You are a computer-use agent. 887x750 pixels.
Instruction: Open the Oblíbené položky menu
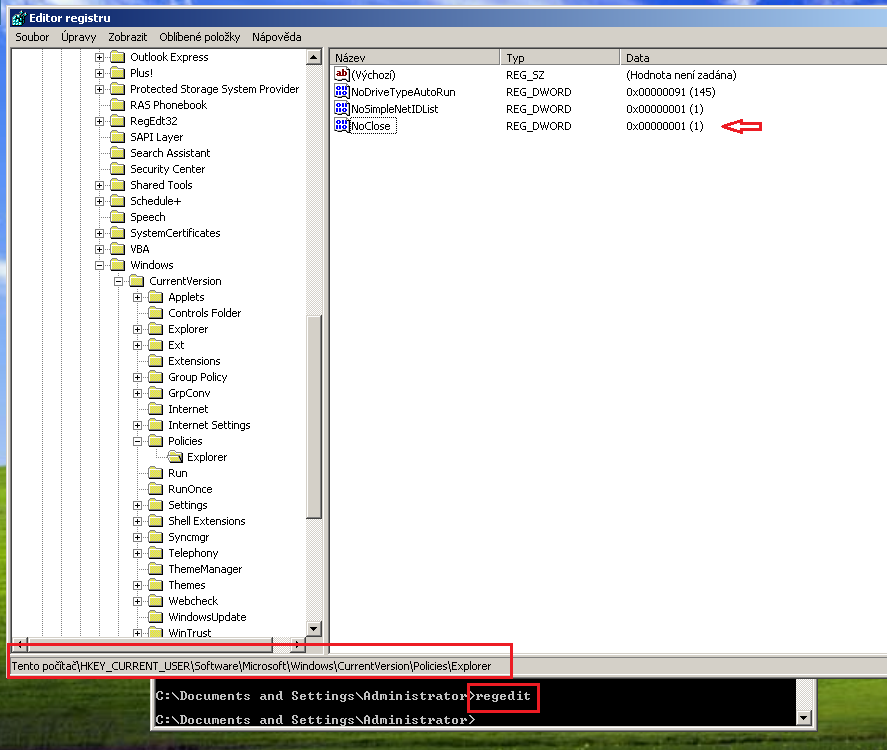click(200, 37)
